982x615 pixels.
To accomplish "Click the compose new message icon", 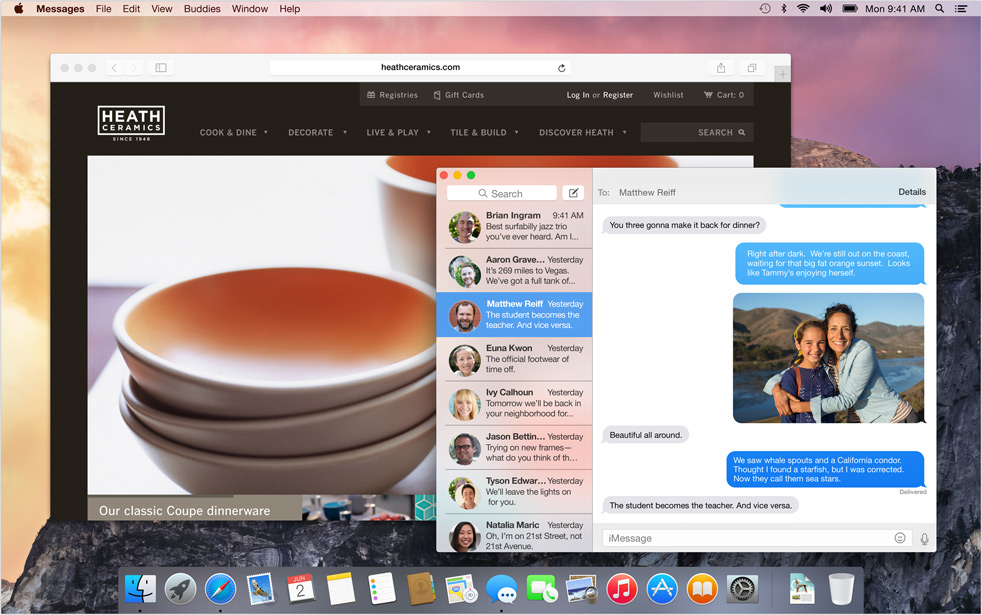I will click(x=573, y=193).
